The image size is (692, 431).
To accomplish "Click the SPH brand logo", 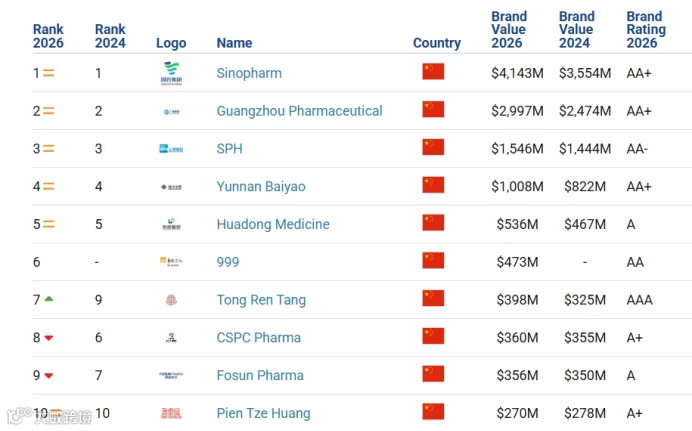I will click(171, 149).
